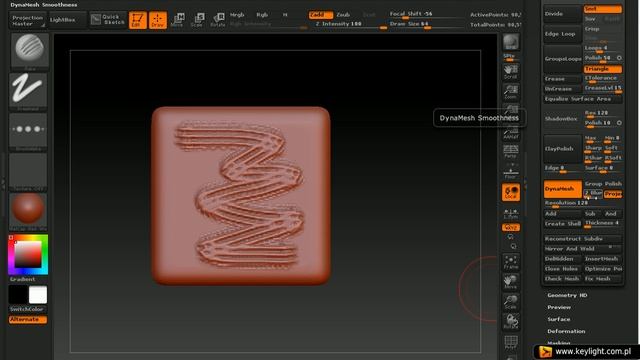The image size is (640, 360).
Task: Toggle the Floor grid icon
Action: 511,171
